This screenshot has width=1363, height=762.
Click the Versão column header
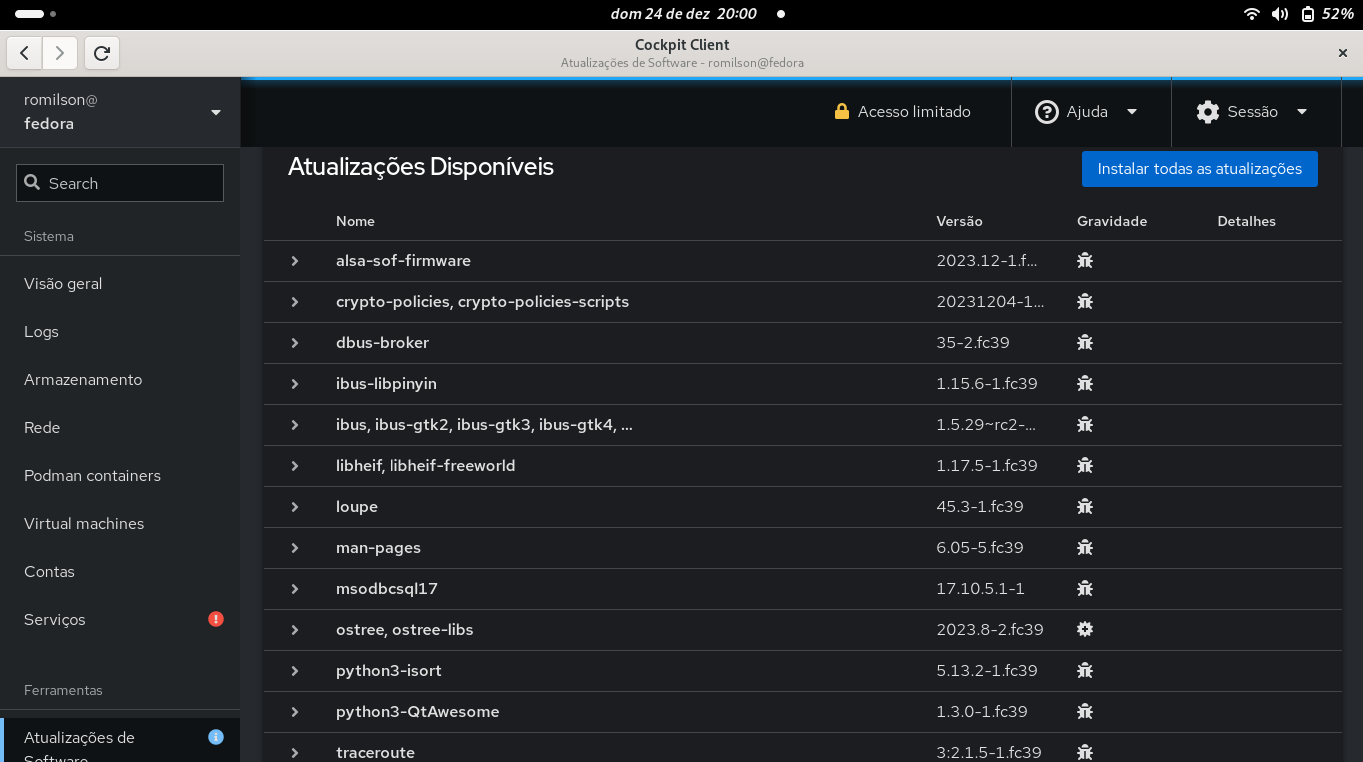(959, 221)
